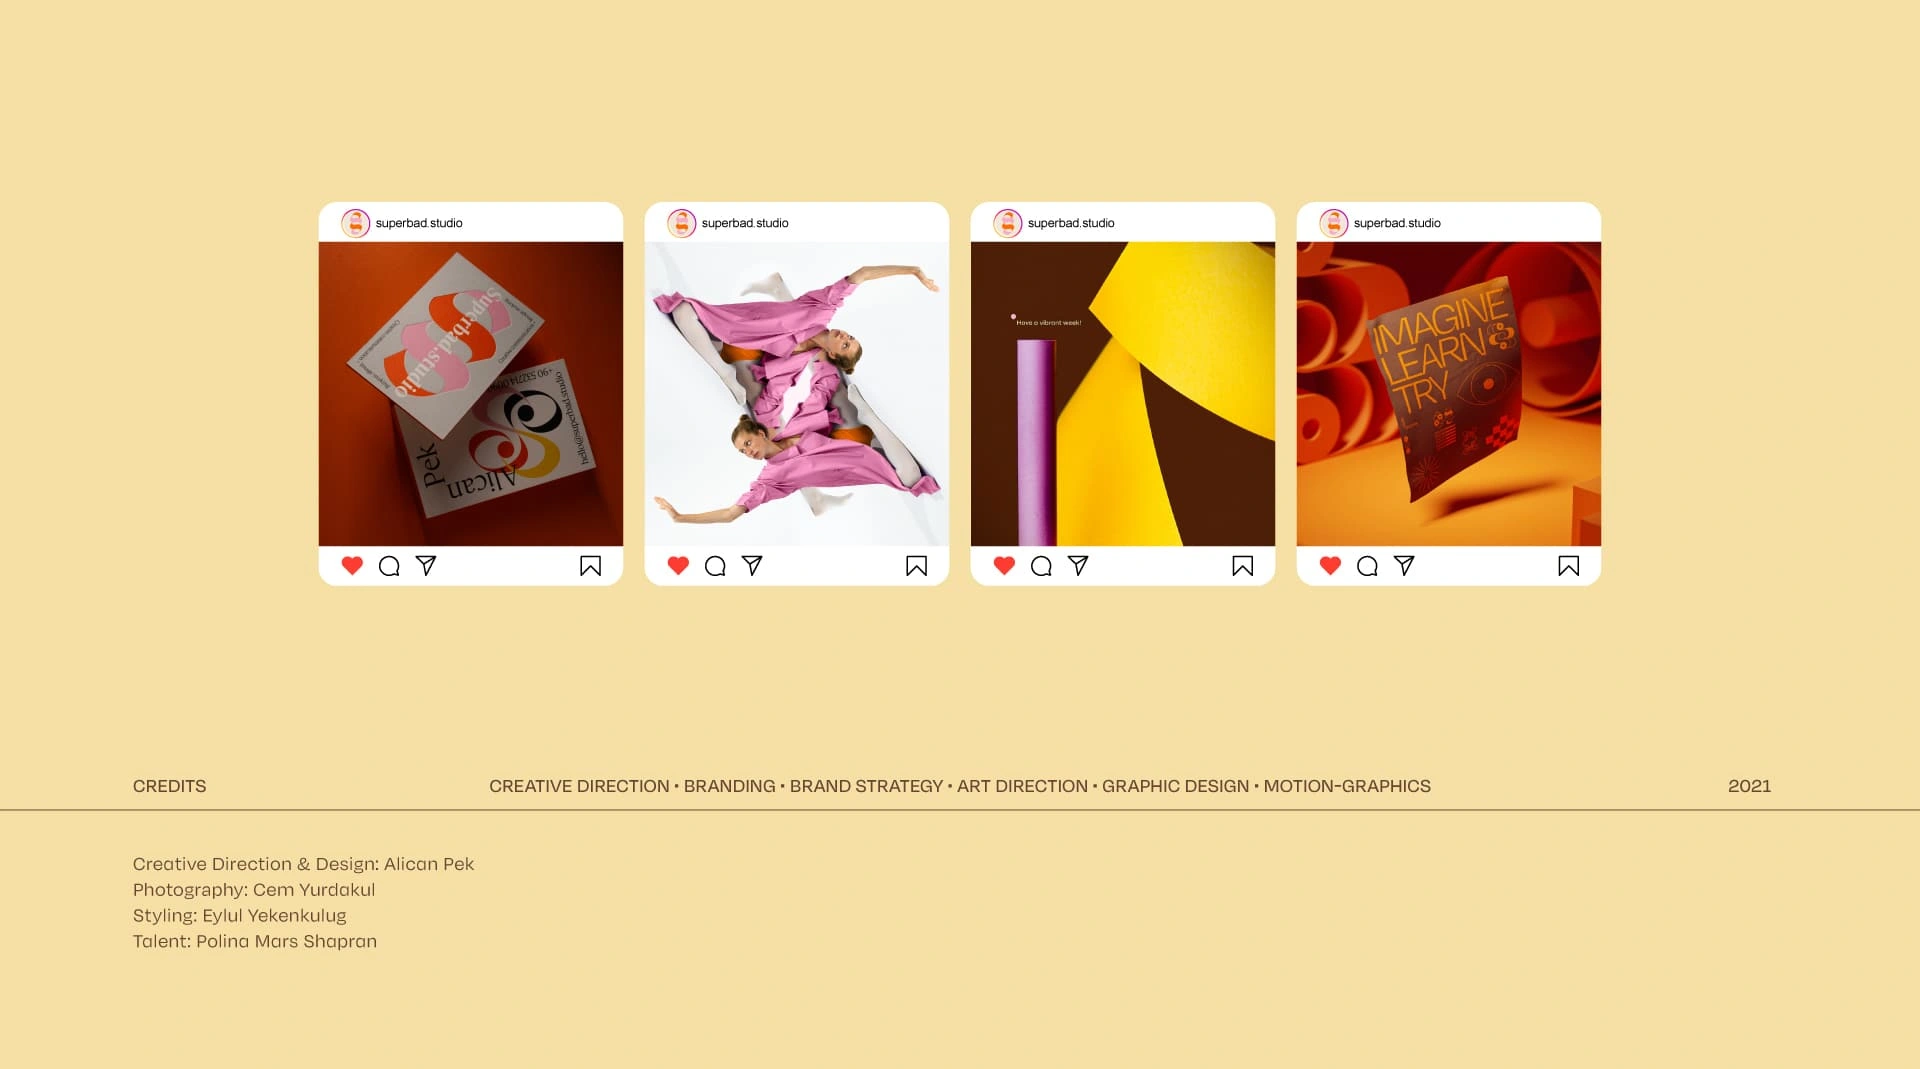Share the business card post via send icon

pos(426,566)
